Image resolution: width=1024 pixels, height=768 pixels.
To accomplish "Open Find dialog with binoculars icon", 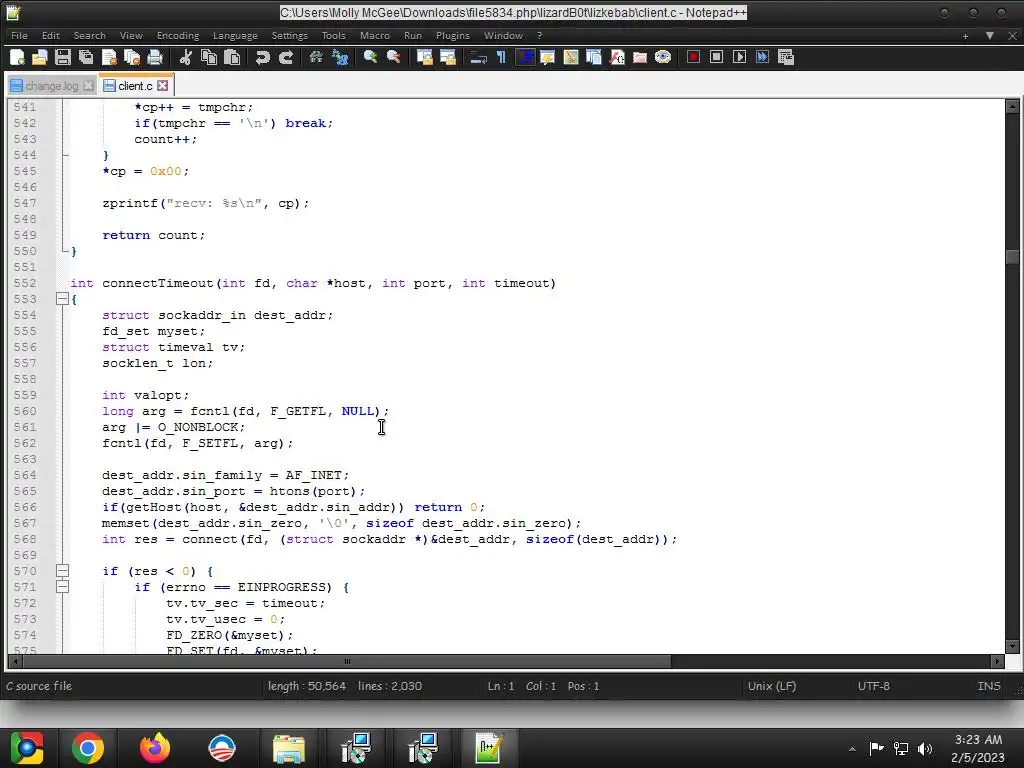I will click(x=316, y=57).
